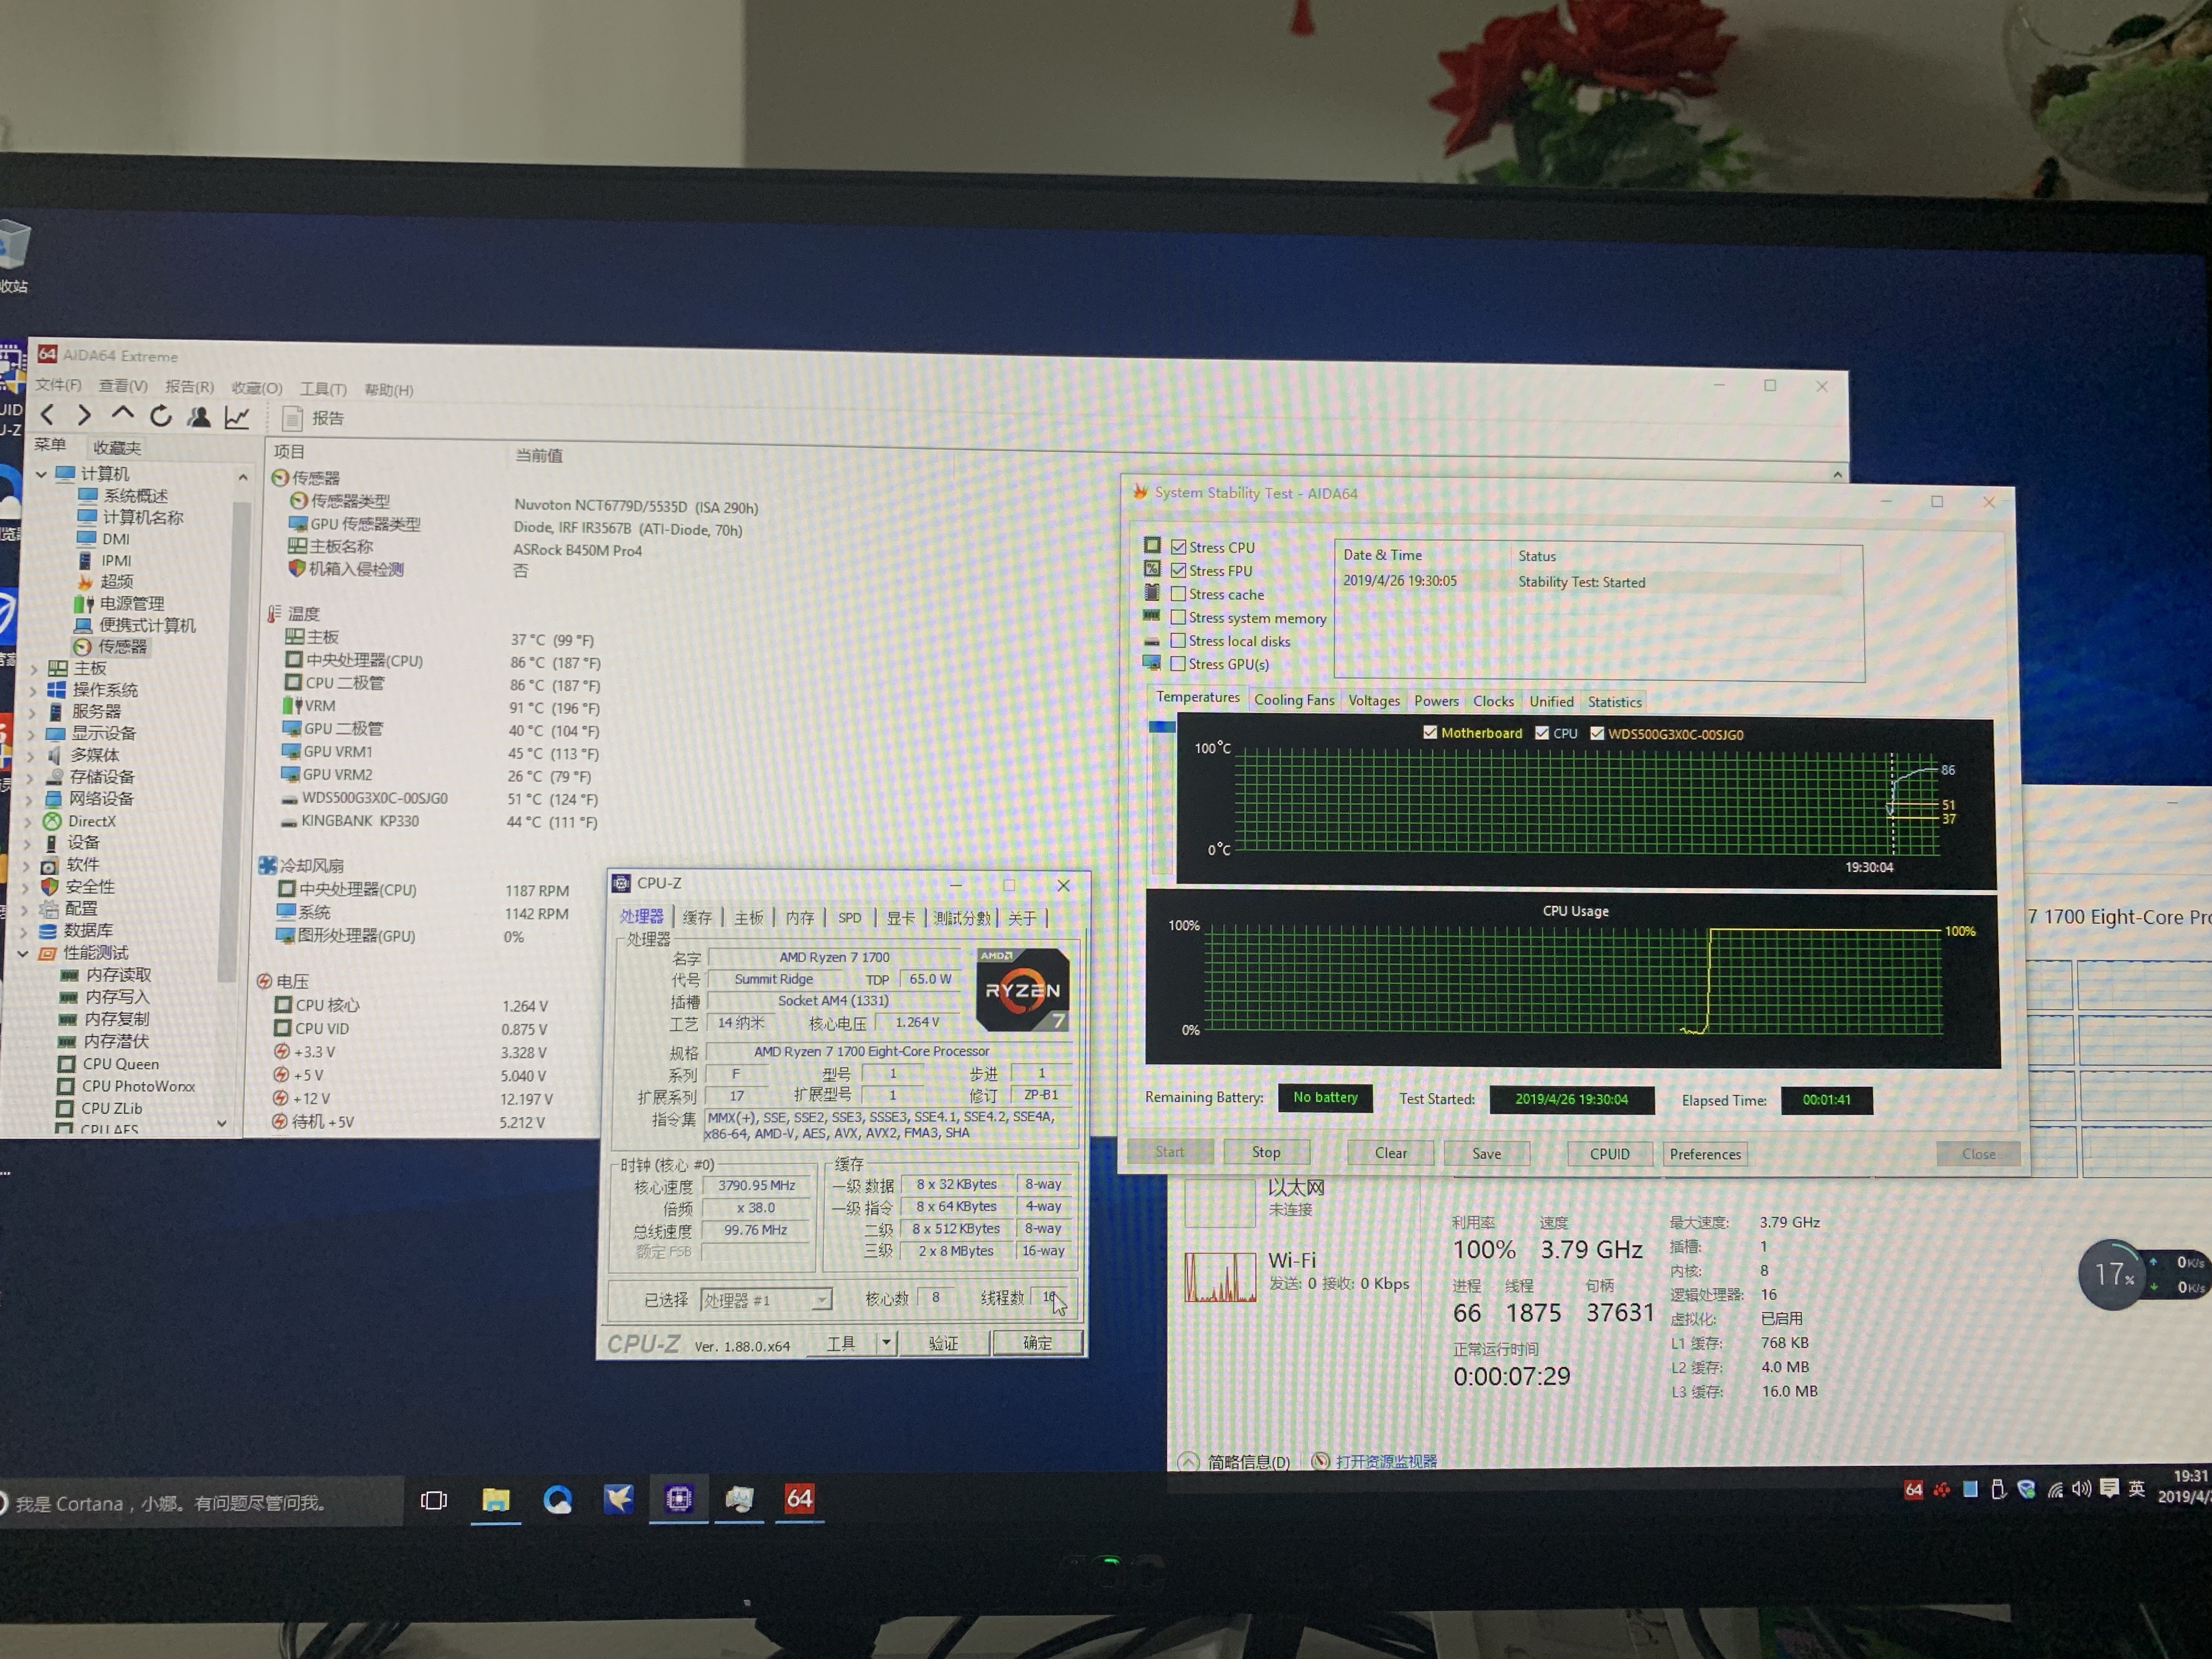Click the CPU-Z 验证 button
The height and width of the screenshot is (1659, 2212).
click(943, 1343)
